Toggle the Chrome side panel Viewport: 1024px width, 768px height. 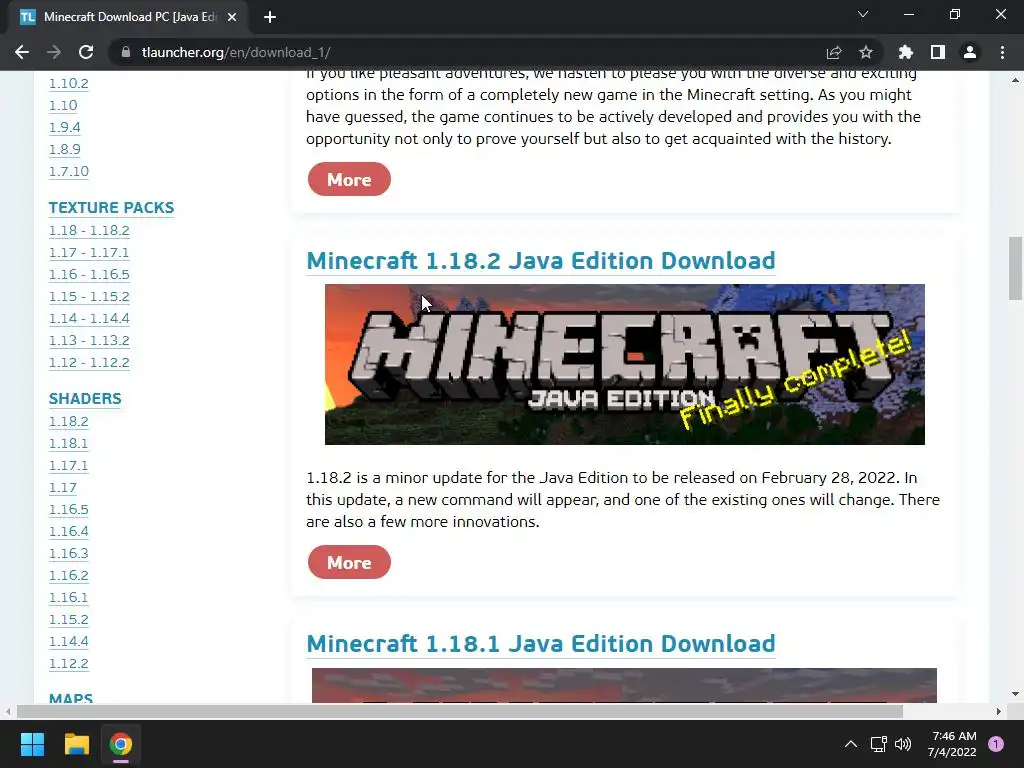coord(938,52)
